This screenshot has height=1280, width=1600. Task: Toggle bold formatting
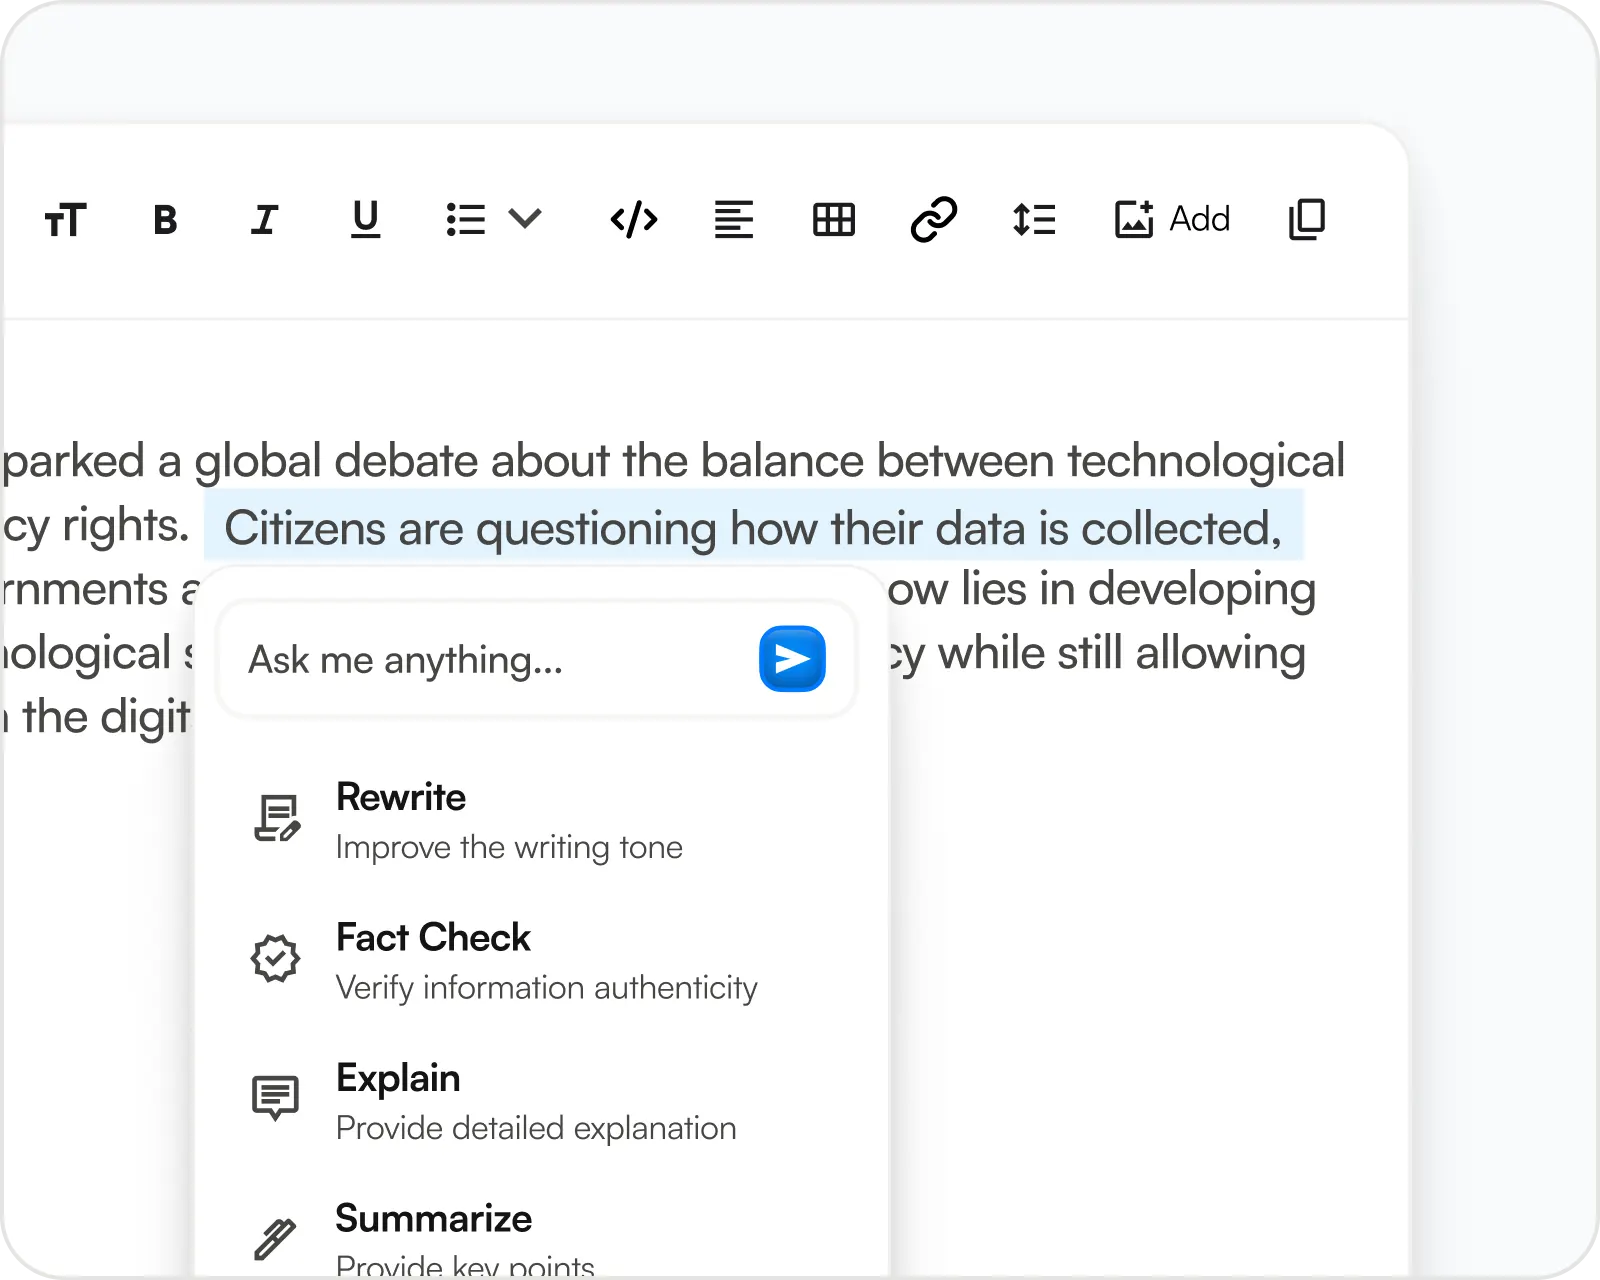coord(165,219)
